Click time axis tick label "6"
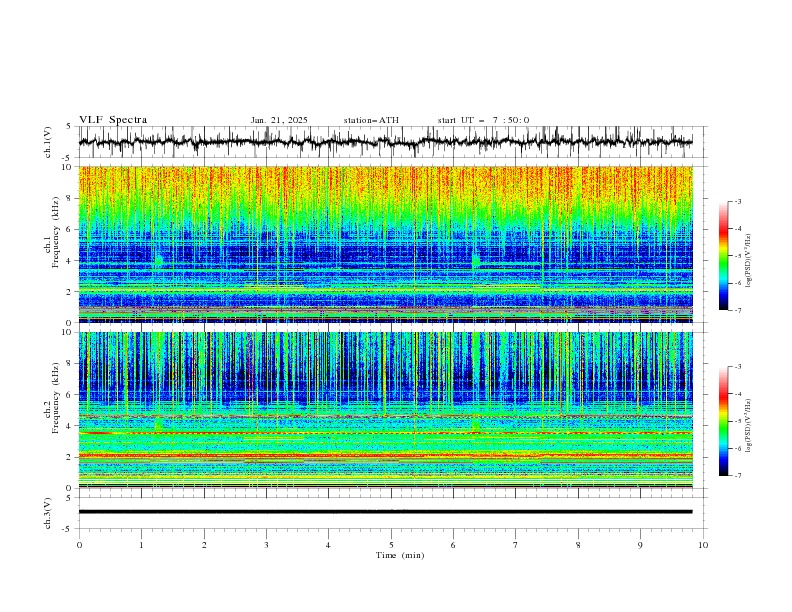Viewport: 792px width, 612px height. pos(453,545)
